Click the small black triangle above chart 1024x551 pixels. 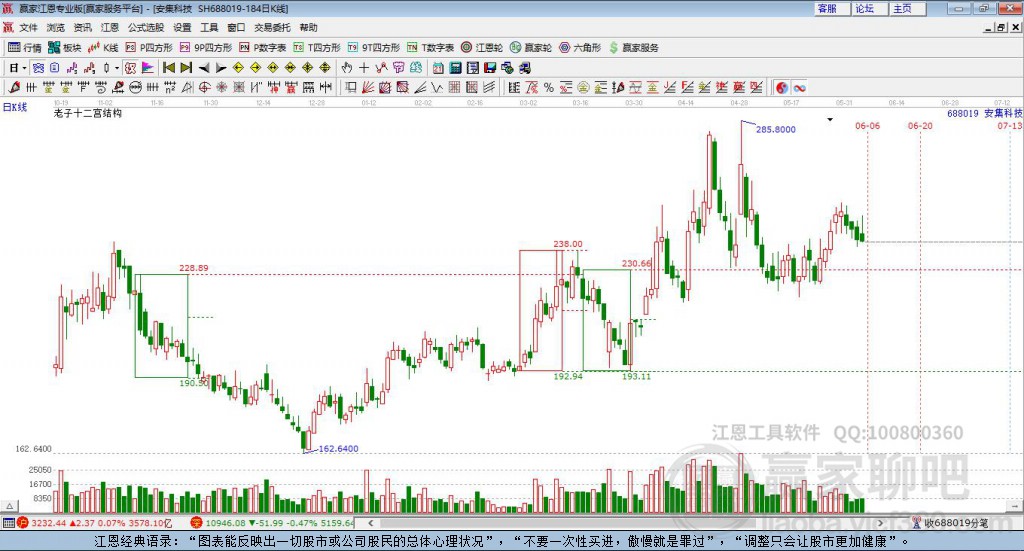(830, 119)
